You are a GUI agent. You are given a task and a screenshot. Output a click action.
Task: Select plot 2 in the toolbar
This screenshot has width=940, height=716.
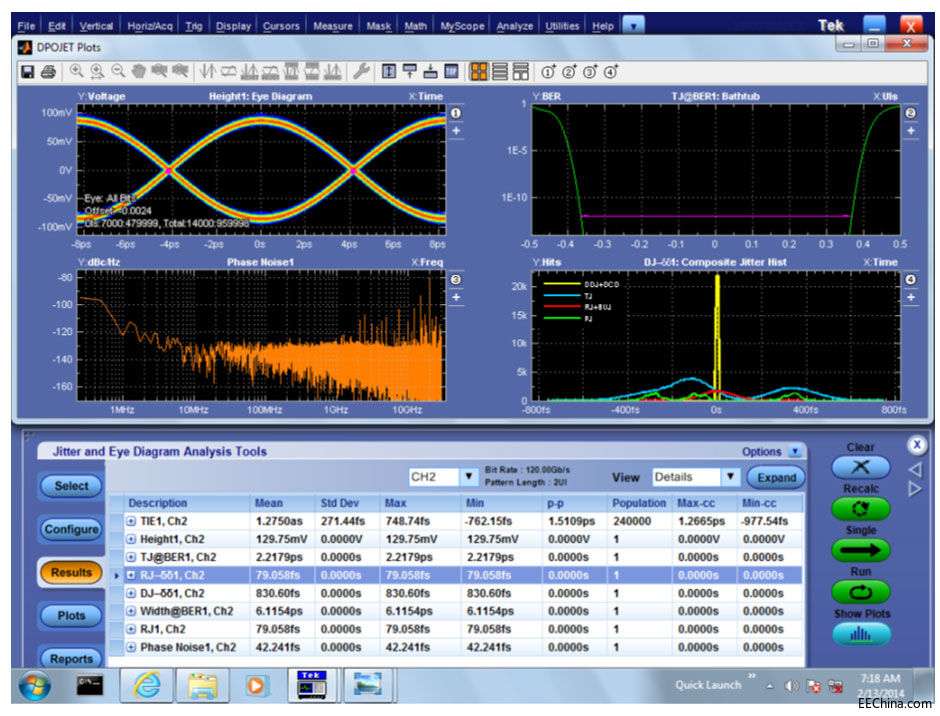tap(569, 72)
